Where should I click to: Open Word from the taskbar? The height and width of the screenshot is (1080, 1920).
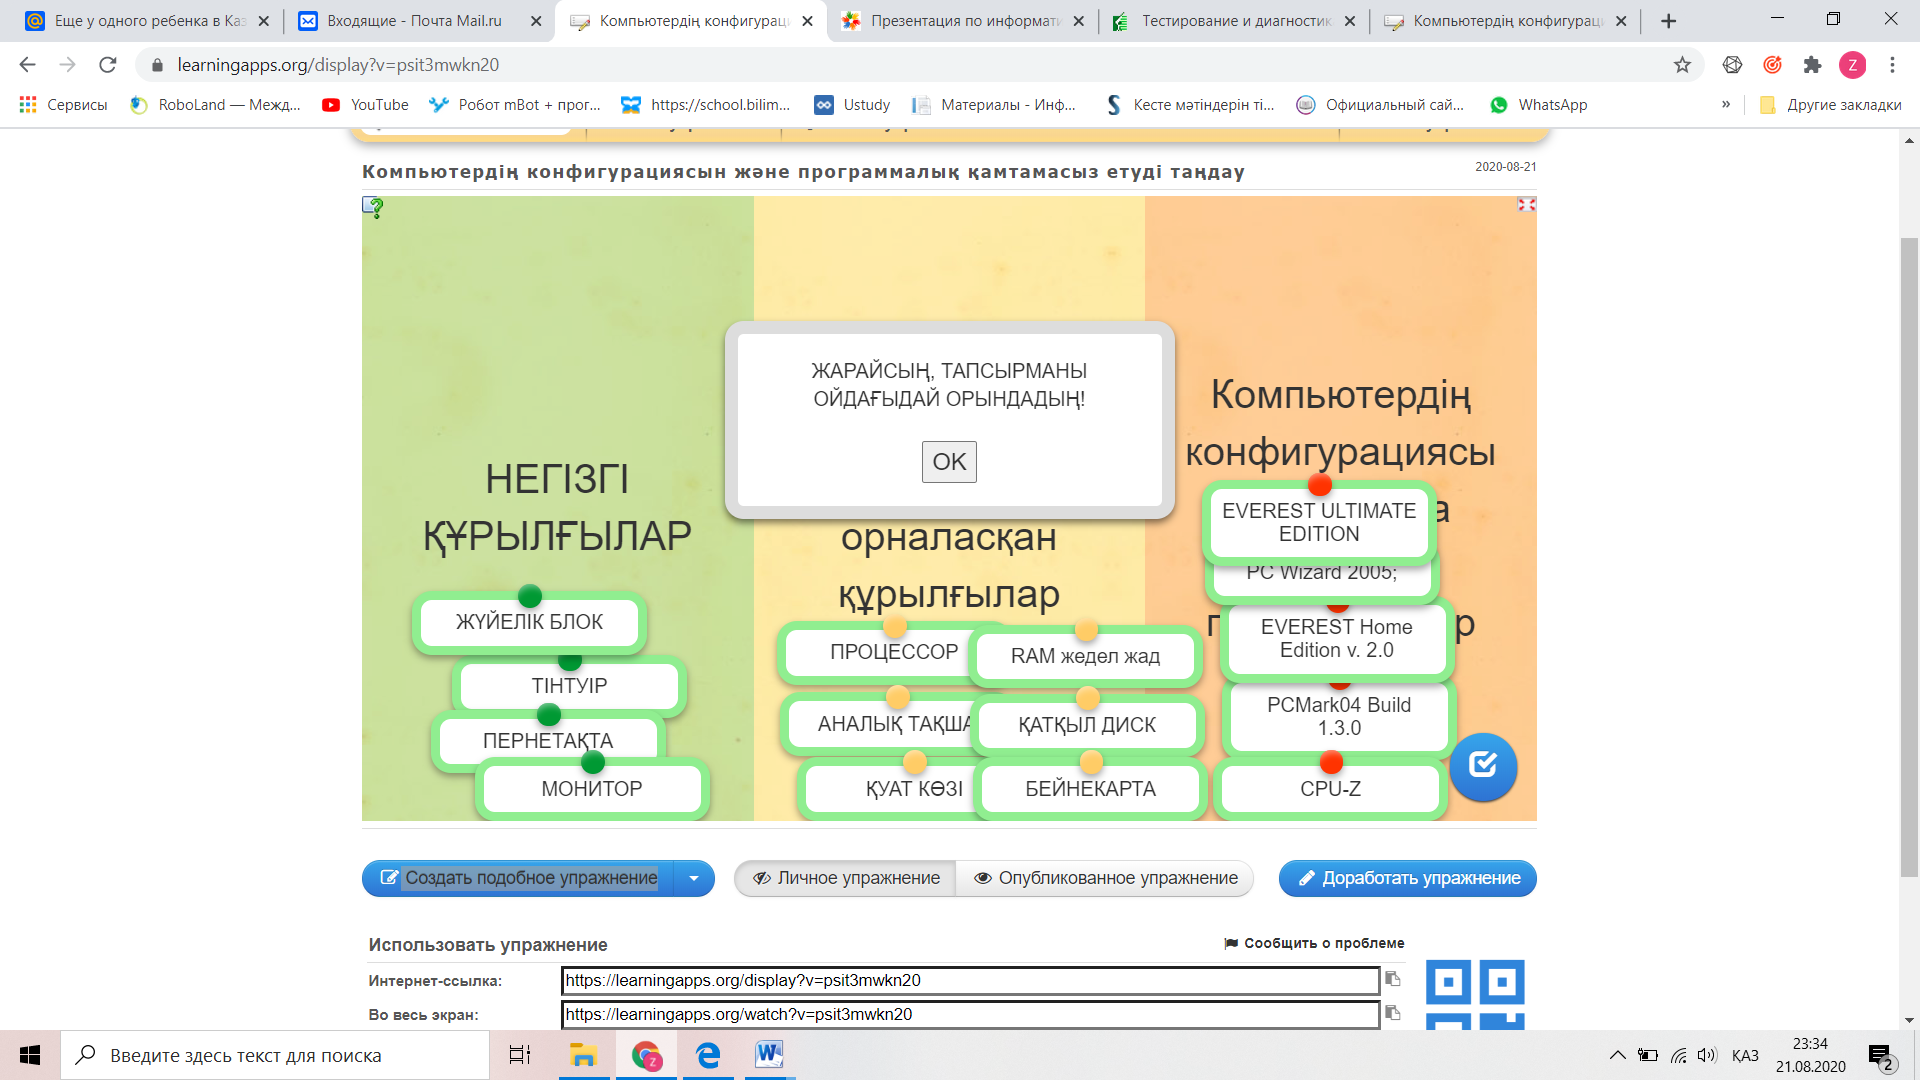769,1055
